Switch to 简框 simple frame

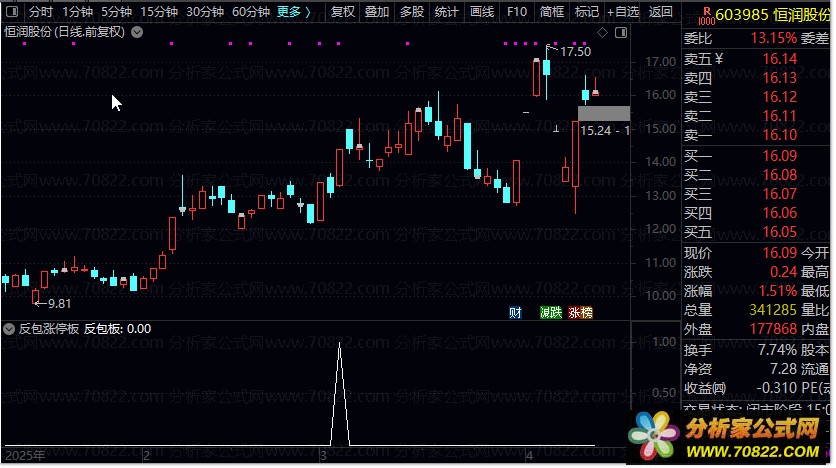551,11
